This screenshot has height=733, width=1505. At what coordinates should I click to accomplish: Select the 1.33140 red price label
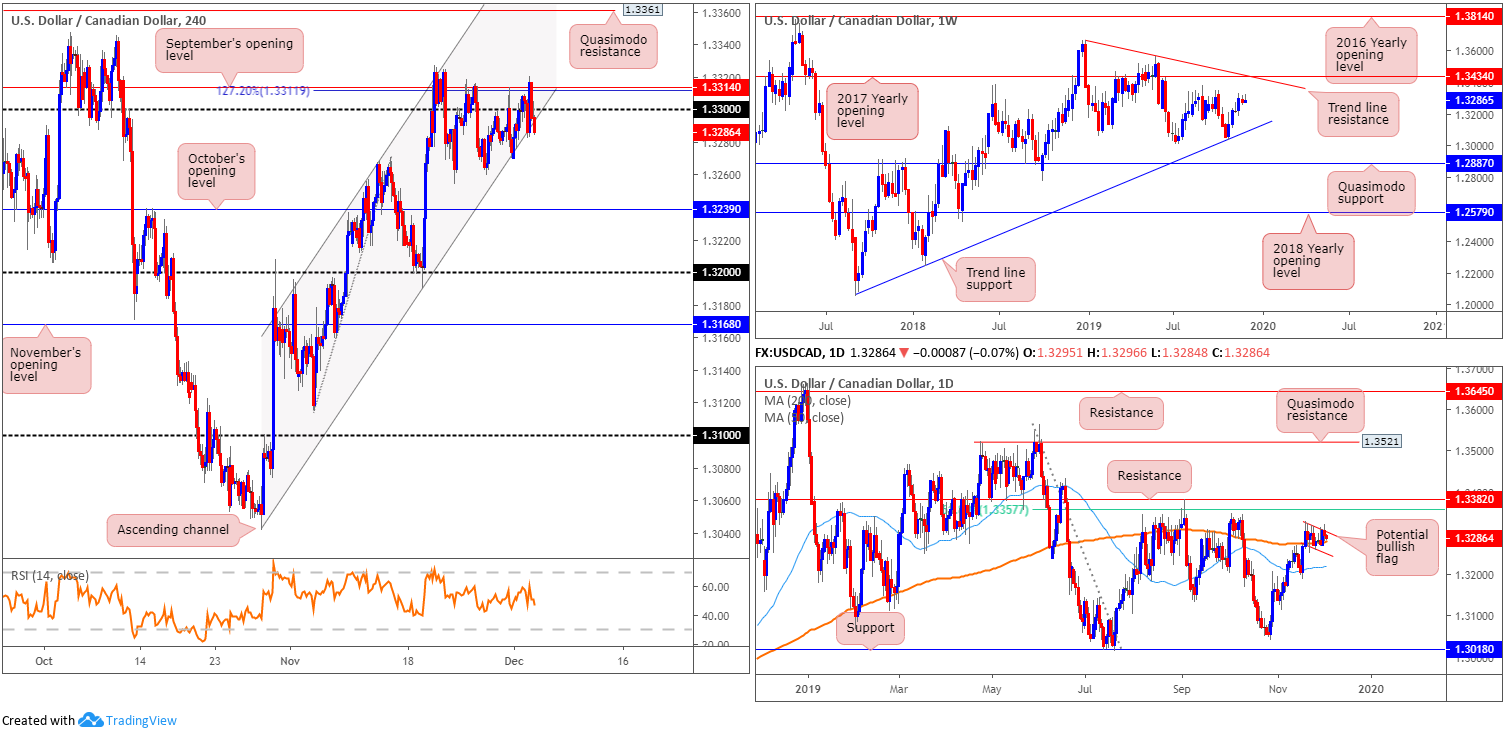point(719,89)
